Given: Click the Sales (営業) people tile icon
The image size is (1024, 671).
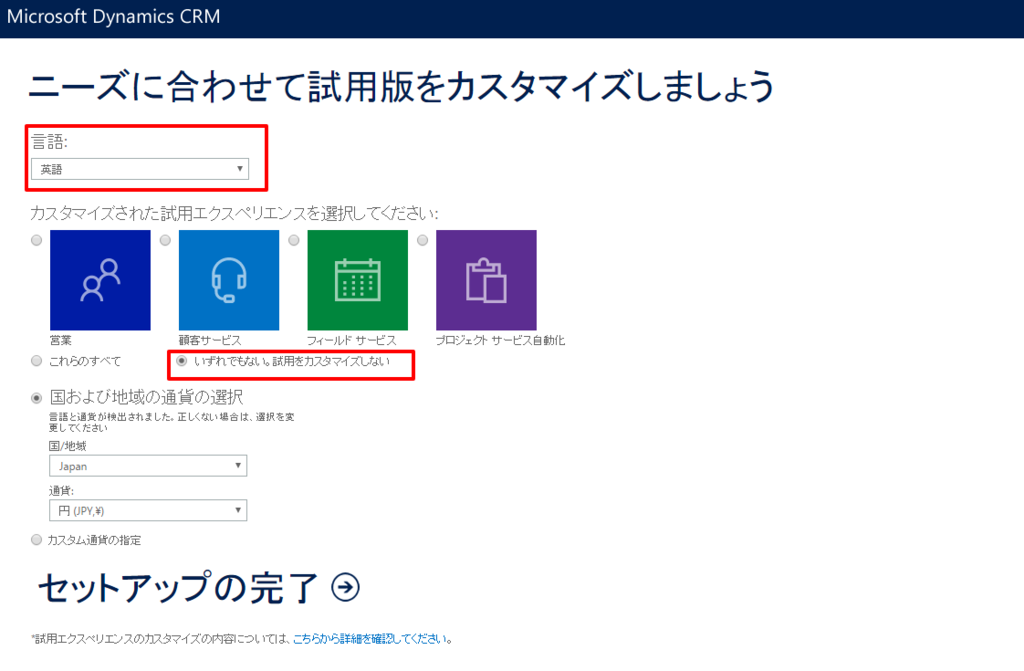Looking at the screenshot, I should click(x=100, y=280).
